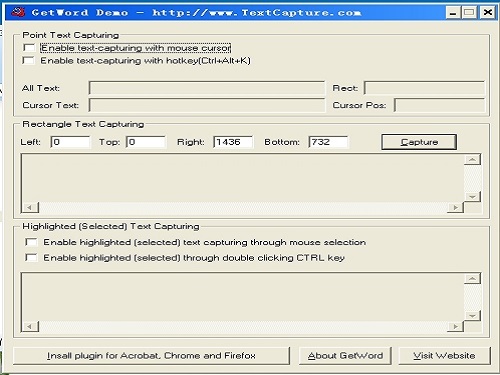Click the Cursor Pos field
This screenshot has width=500, height=375.
(439, 105)
